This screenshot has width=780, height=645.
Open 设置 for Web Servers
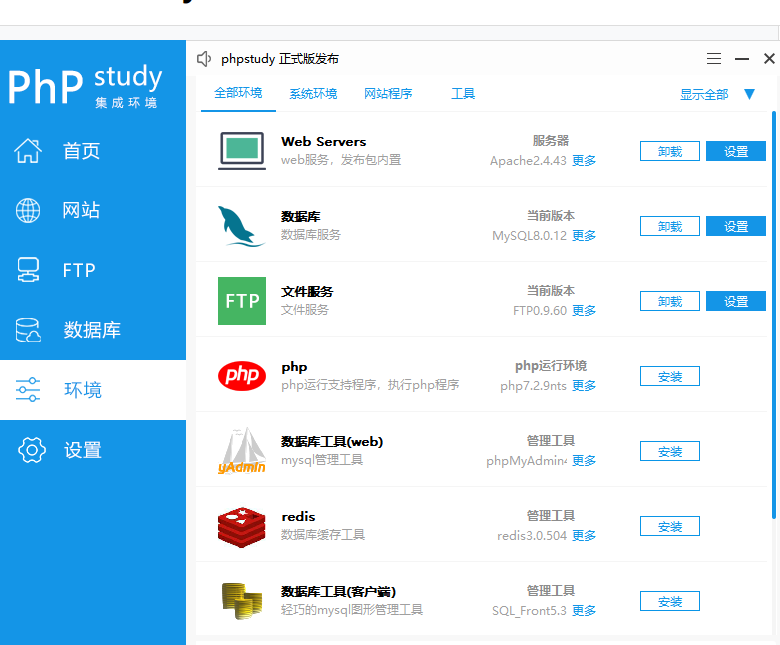[x=736, y=151]
